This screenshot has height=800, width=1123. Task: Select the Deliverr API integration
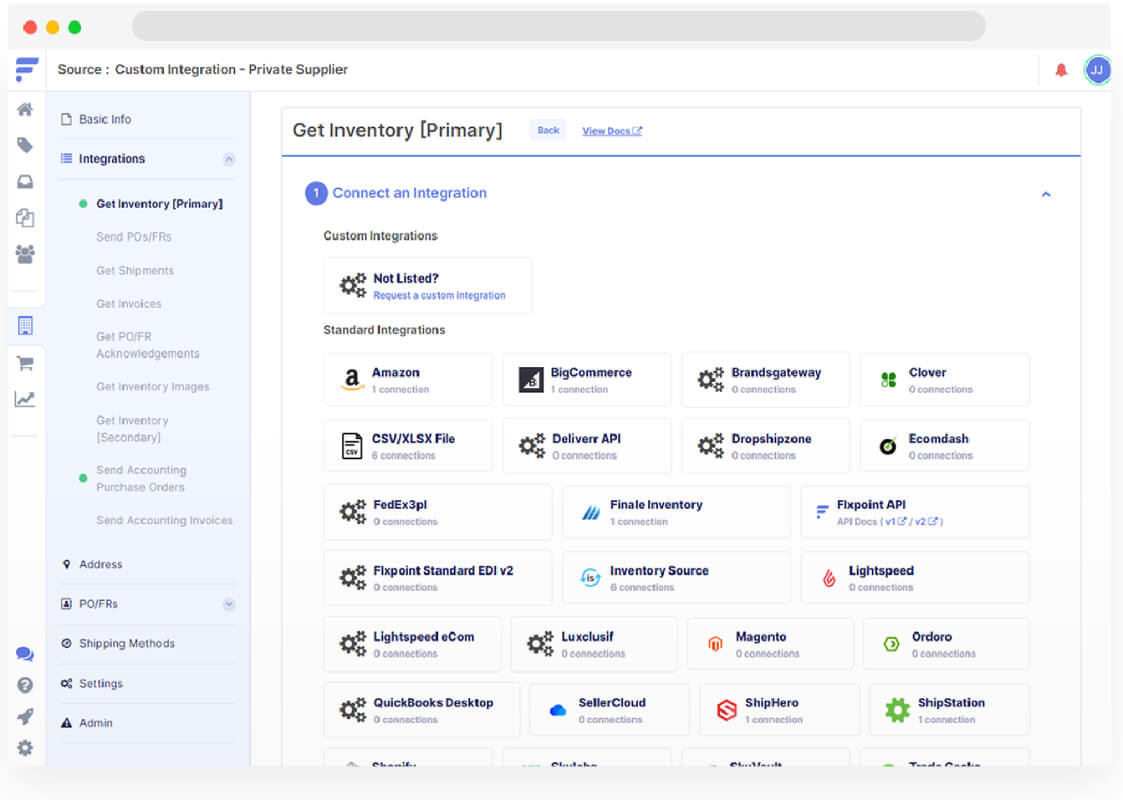pos(587,445)
